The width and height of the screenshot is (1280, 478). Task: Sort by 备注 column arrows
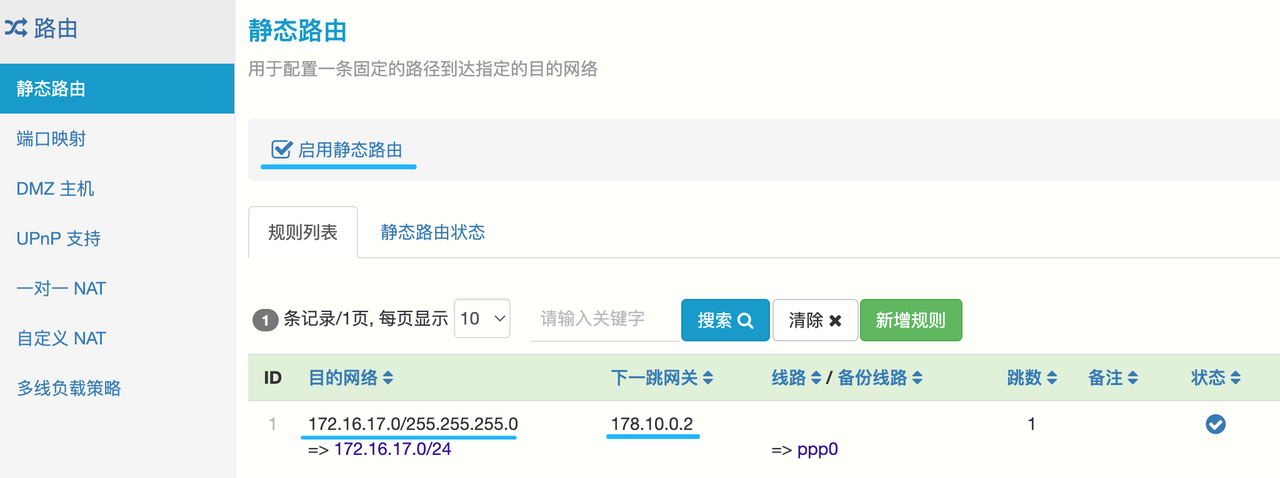(1133, 378)
